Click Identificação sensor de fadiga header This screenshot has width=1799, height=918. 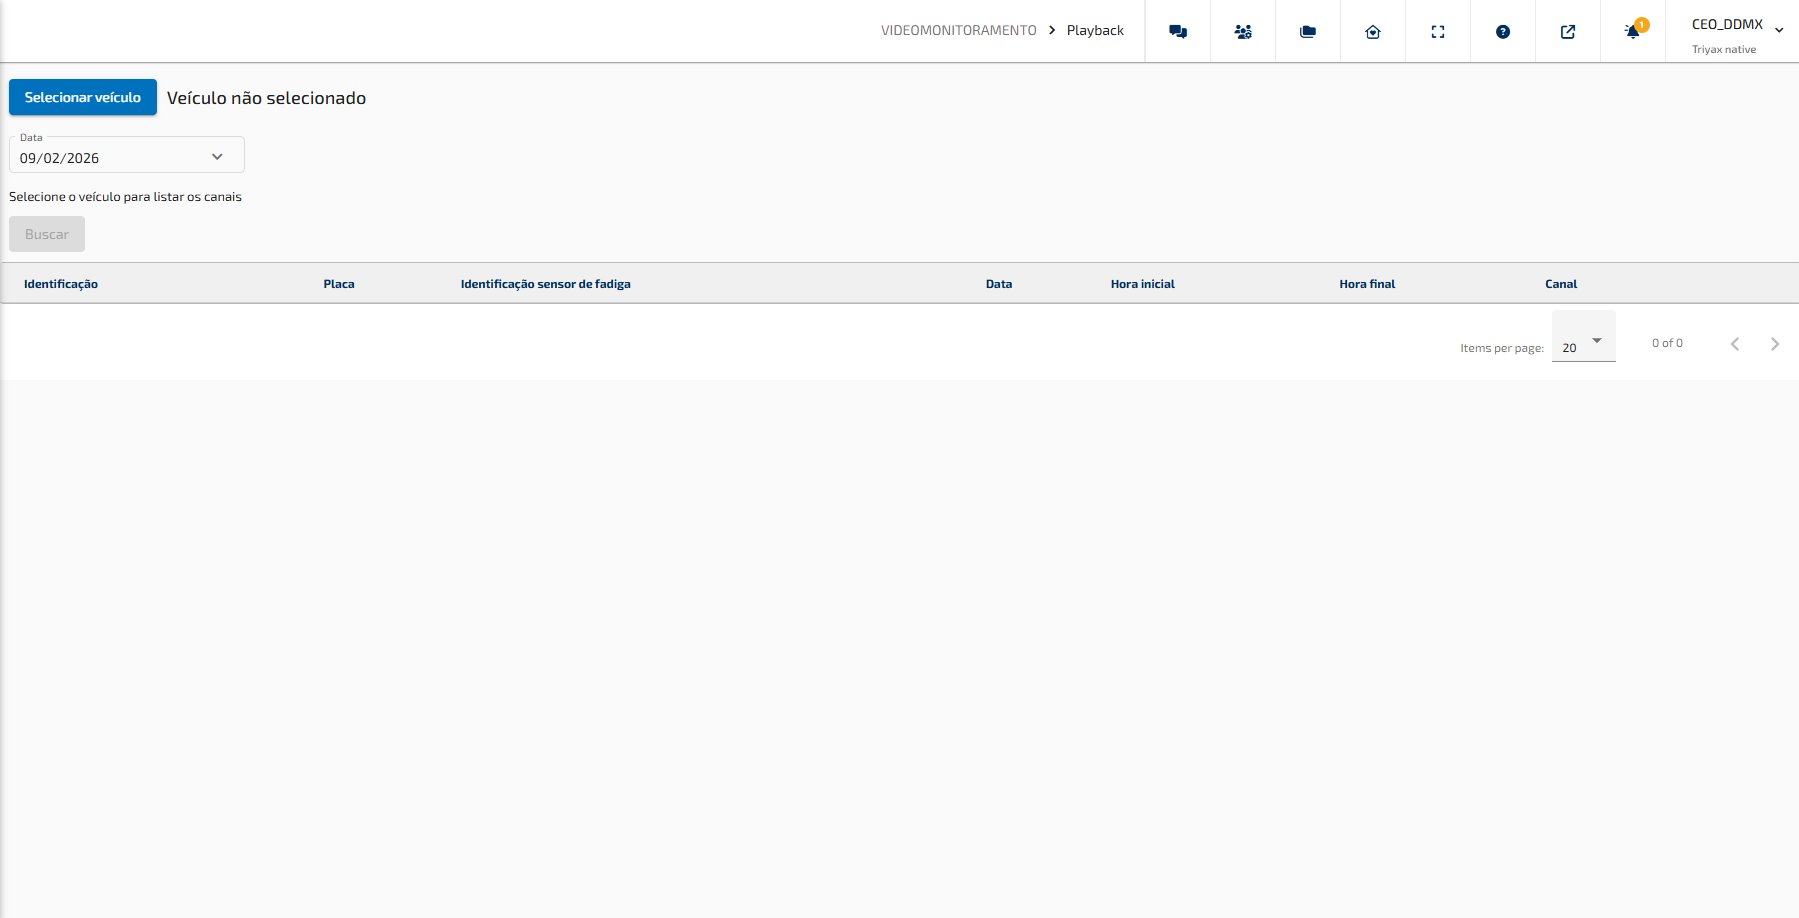(x=545, y=284)
